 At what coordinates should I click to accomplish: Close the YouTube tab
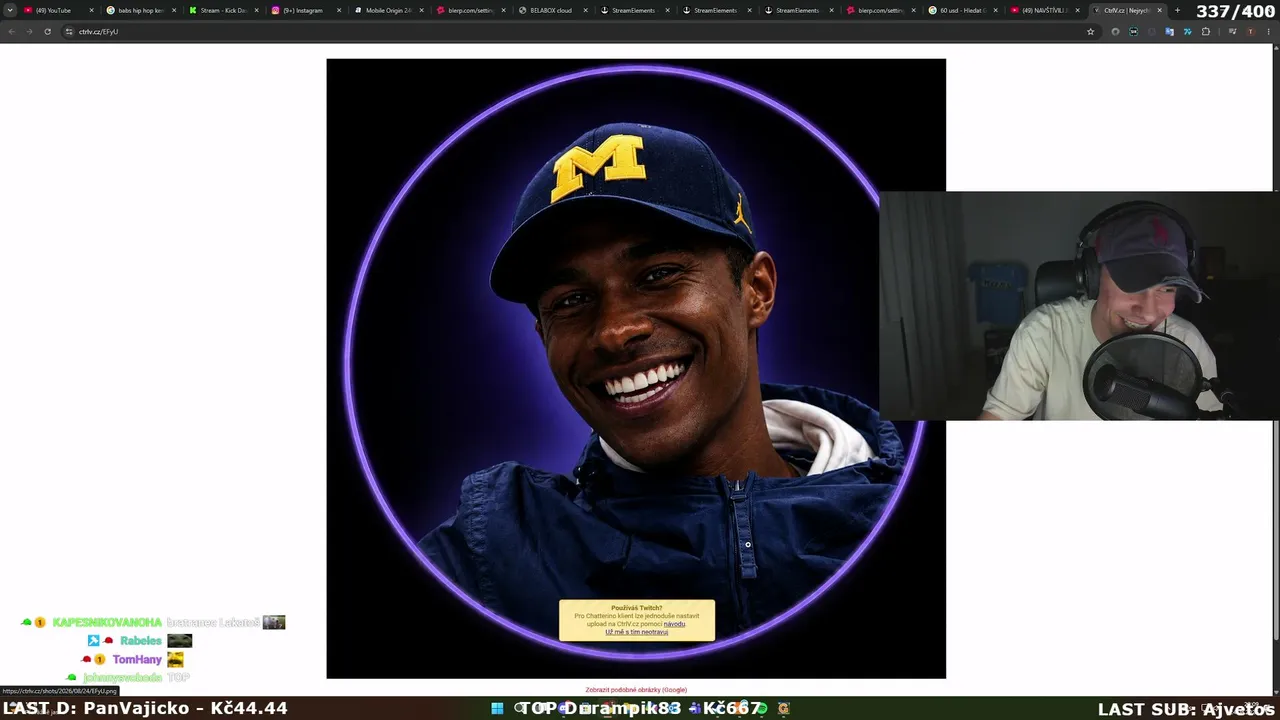click(91, 10)
